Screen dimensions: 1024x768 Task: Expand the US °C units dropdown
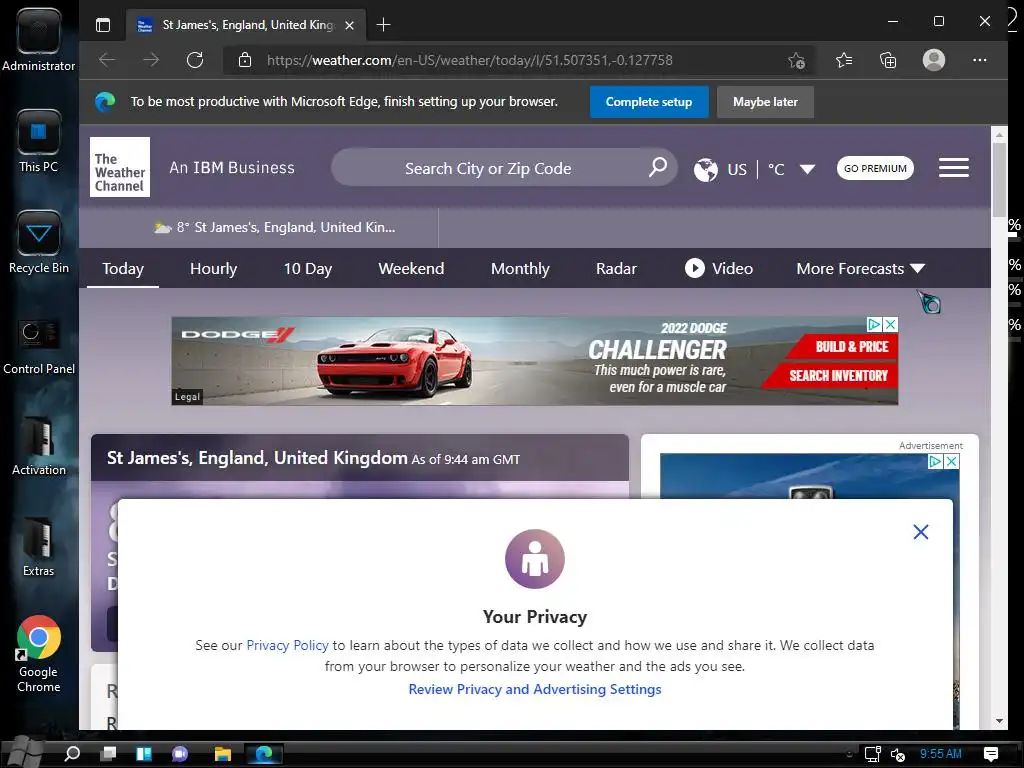tap(807, 169)
